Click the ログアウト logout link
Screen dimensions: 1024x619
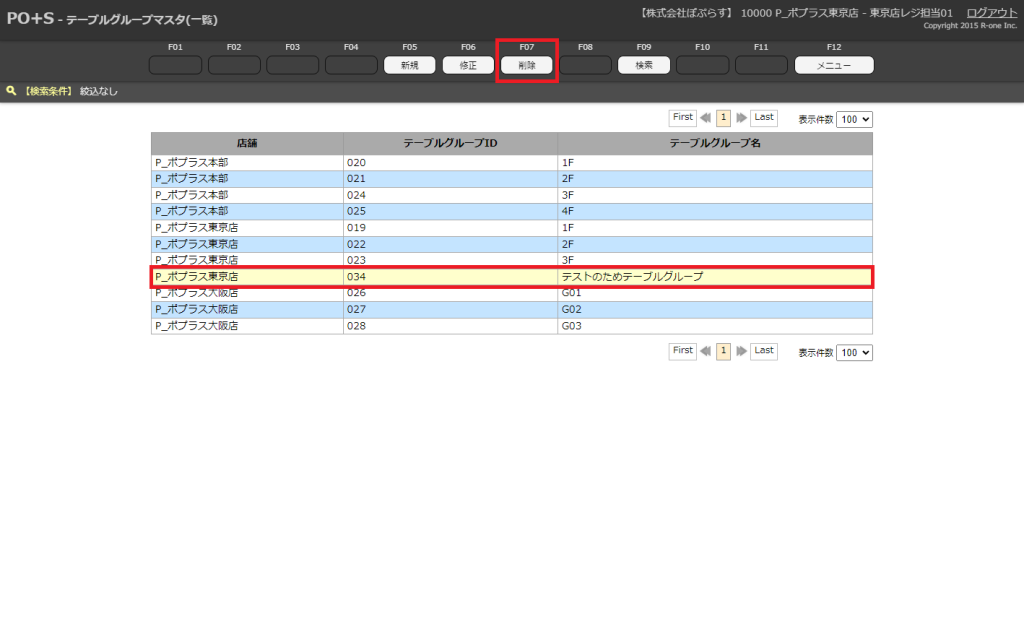point(991,12)
